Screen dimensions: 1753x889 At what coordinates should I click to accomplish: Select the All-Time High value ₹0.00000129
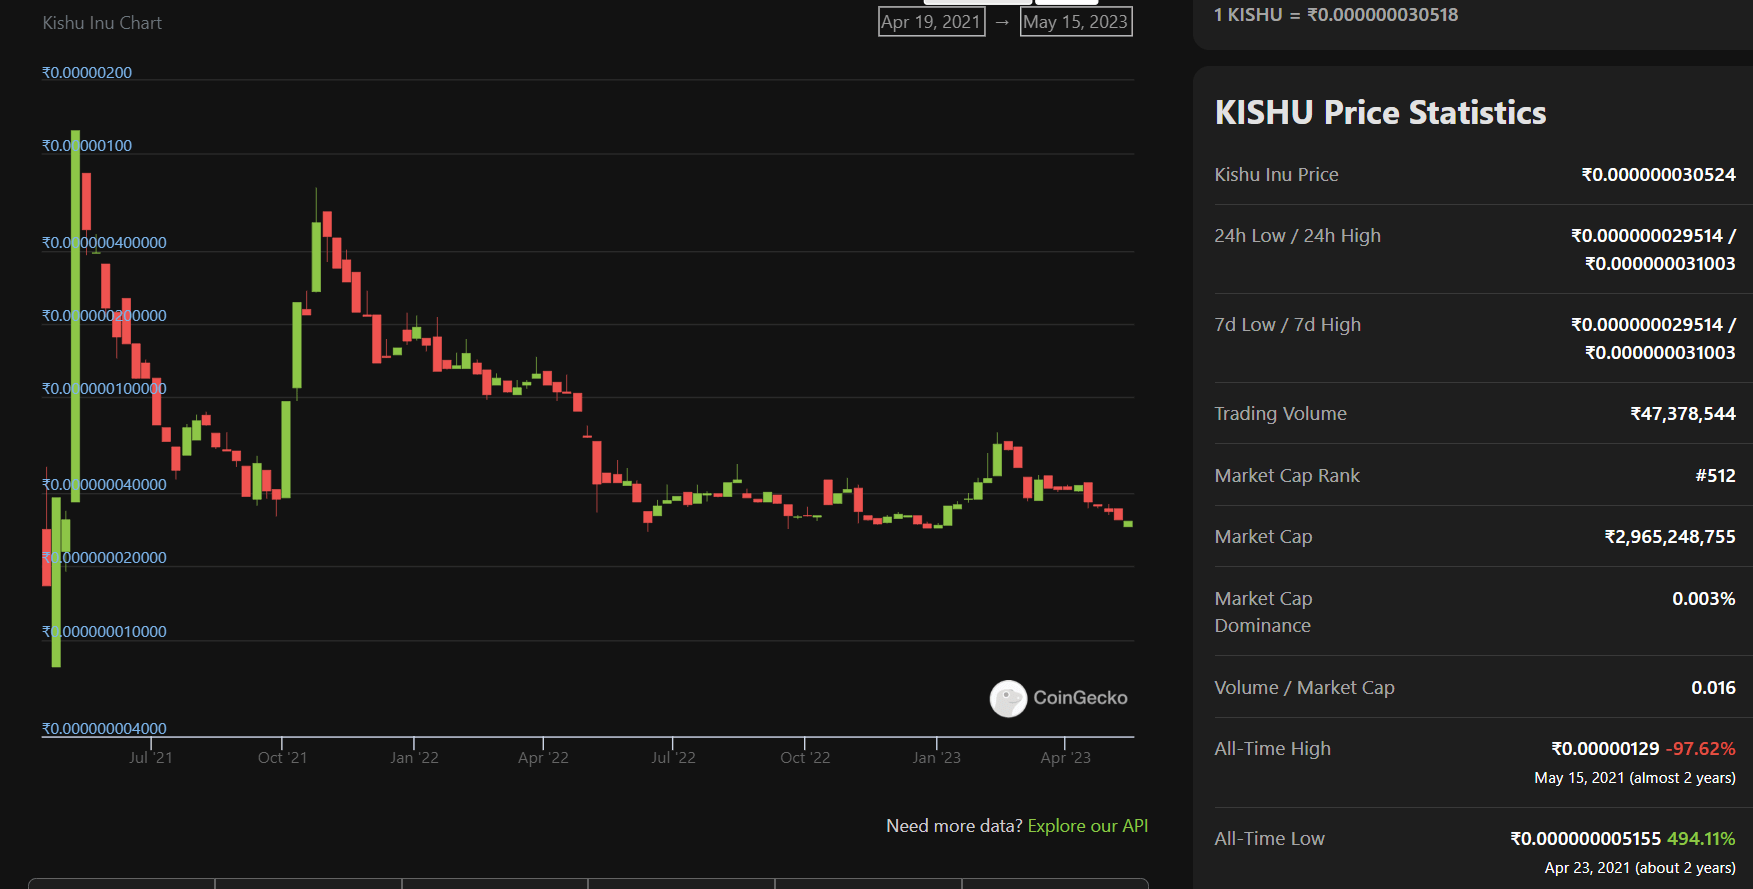point(1605,749)
